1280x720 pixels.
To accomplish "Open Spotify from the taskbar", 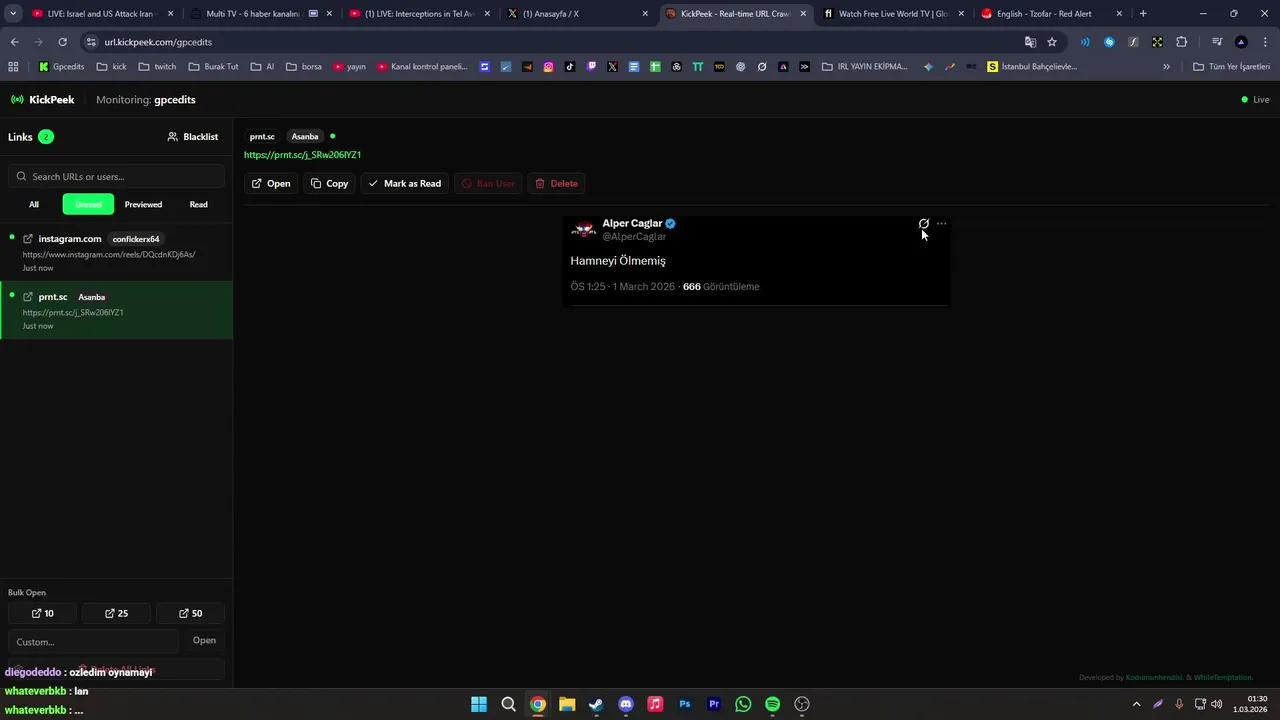I will [772, 704].
